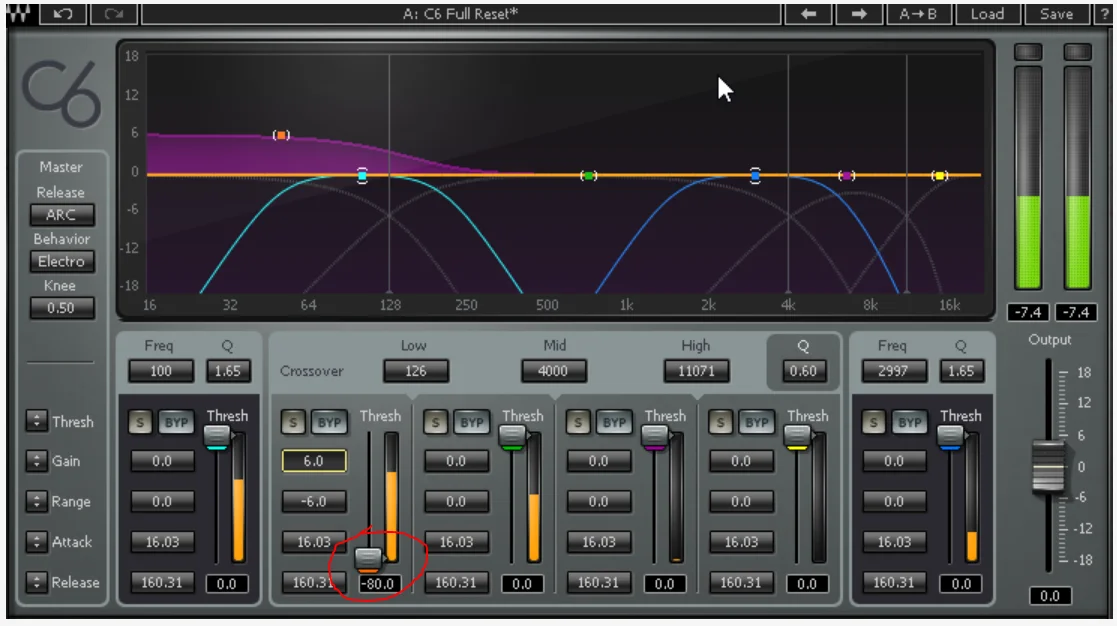The image size is (1117, 626).
Task: Click the Knee value 0.50 field
Action: 61,308
